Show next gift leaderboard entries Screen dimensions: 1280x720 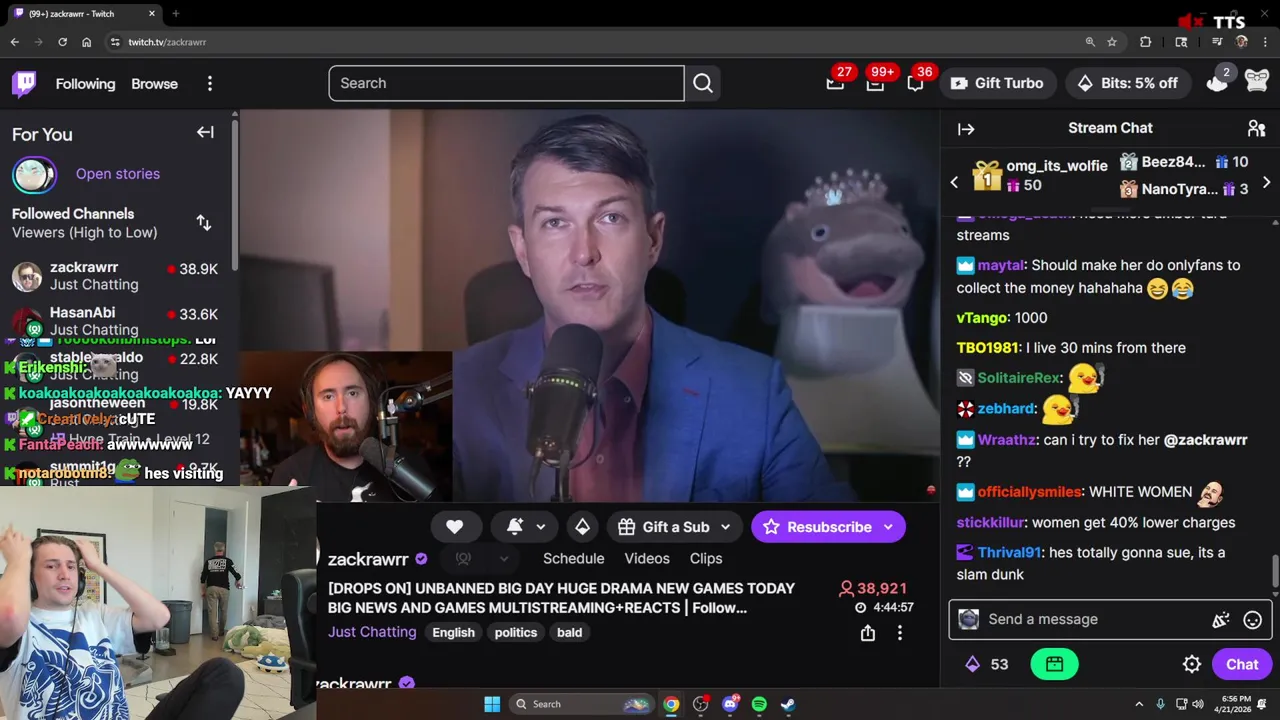1266,182
